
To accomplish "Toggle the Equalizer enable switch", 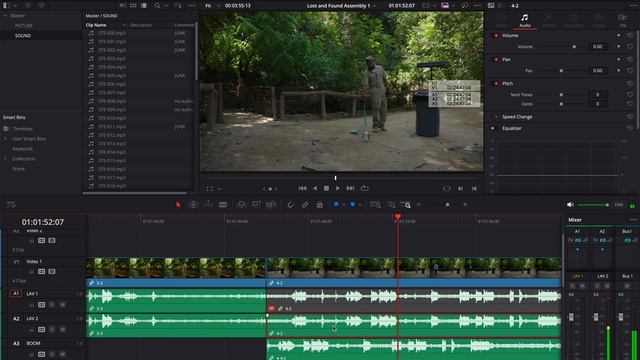I will [494, 128].
